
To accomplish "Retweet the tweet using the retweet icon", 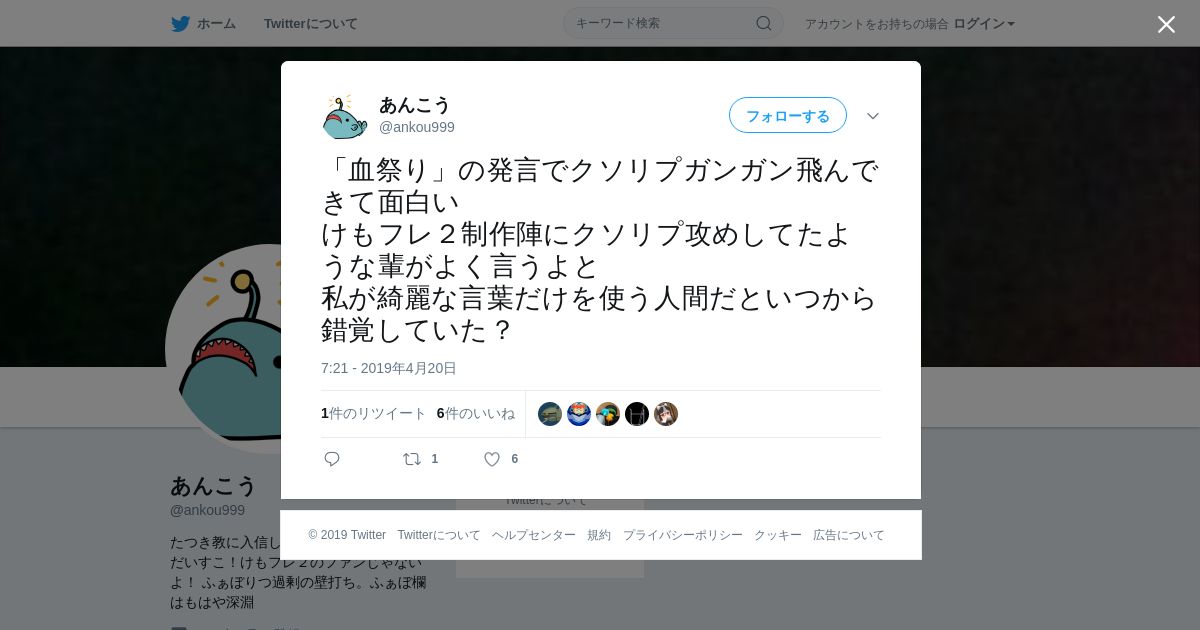I will tap(412, 459).
